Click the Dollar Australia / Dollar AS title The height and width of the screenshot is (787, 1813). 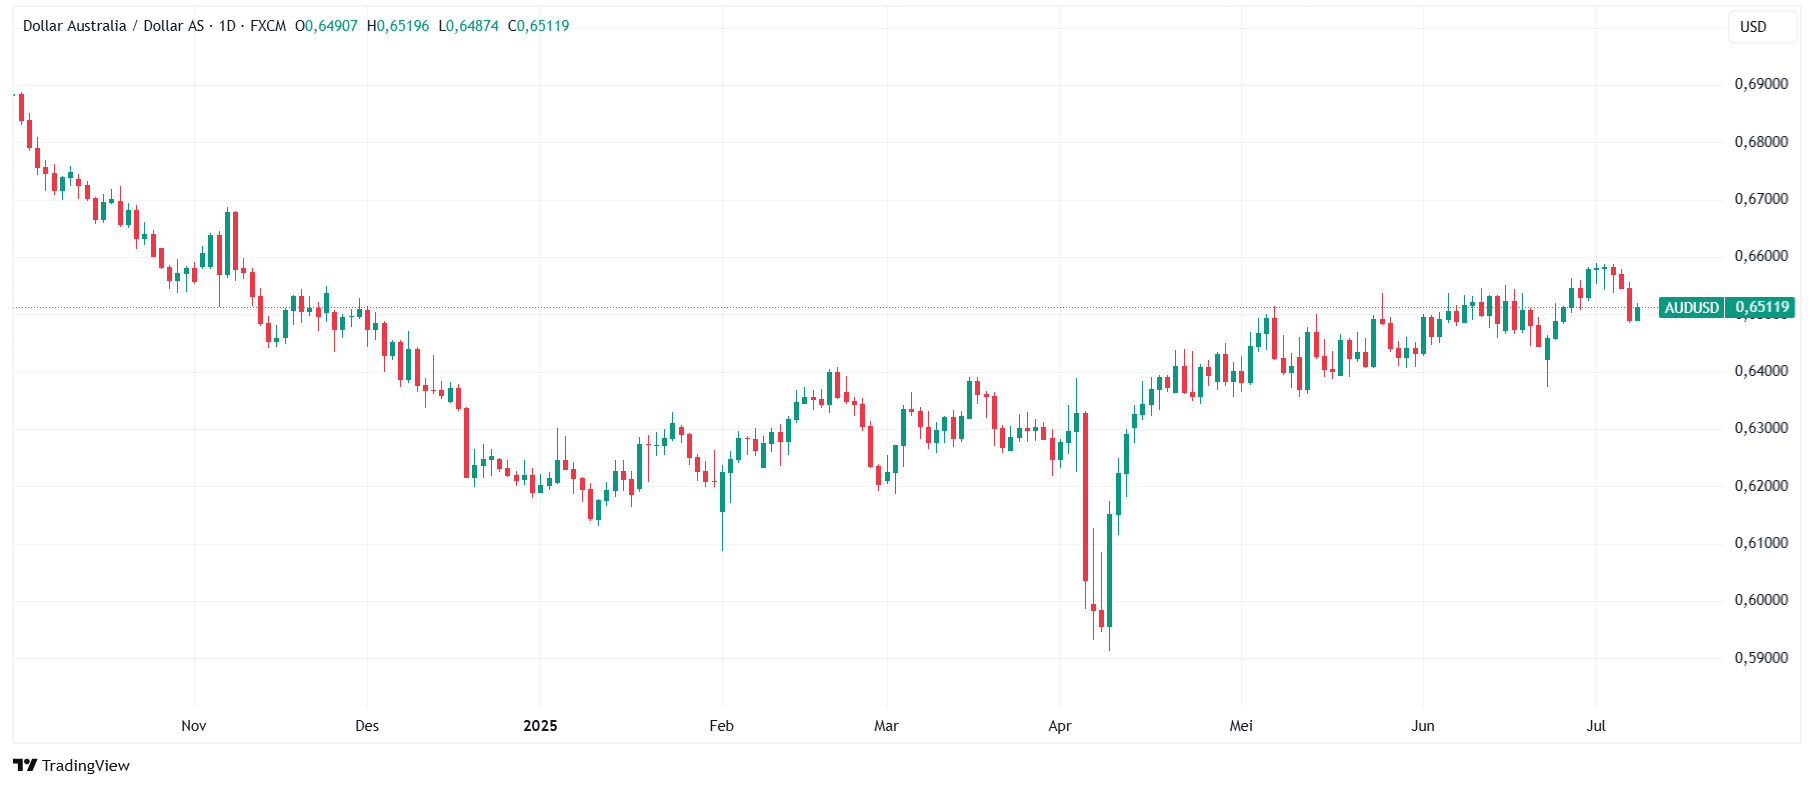click(113, 26)
